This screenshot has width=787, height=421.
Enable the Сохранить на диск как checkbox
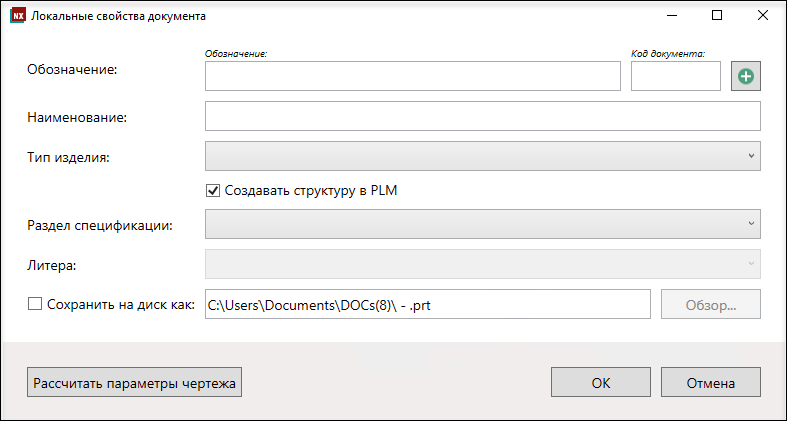pos(35,304)
